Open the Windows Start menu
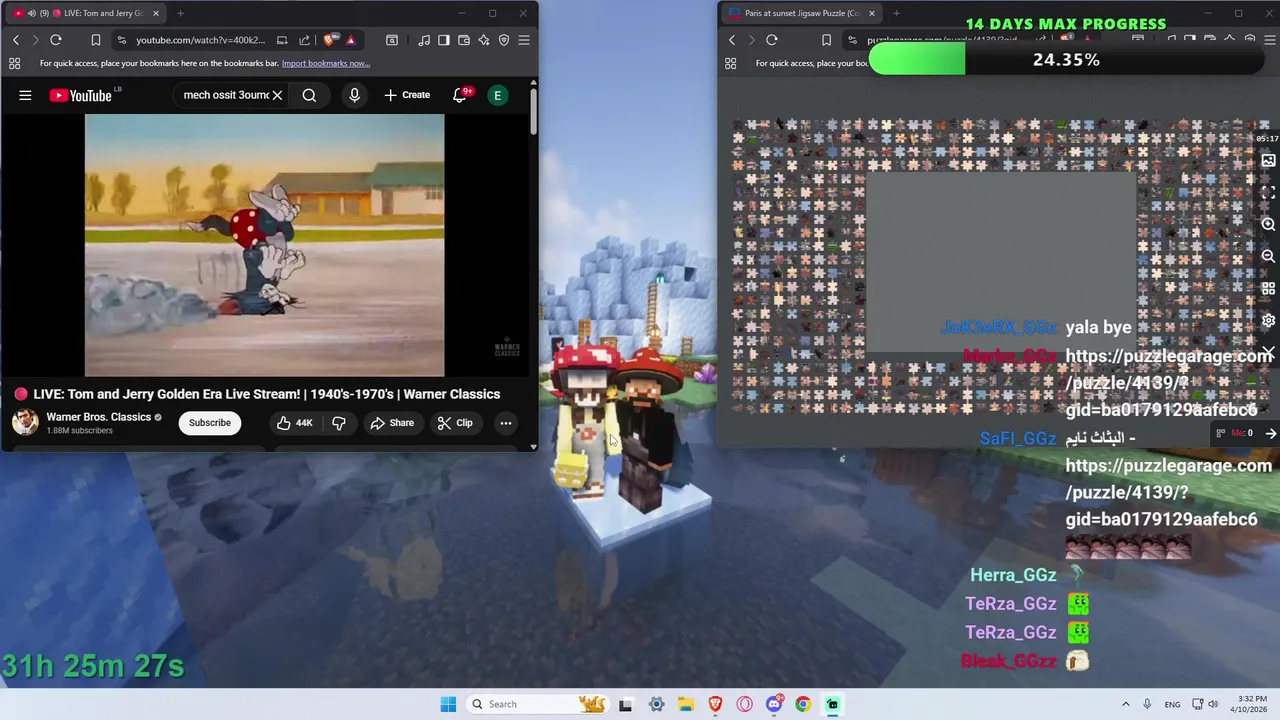Image resolution: width=1280 pixels, height=720 pixels. (448, 704)
